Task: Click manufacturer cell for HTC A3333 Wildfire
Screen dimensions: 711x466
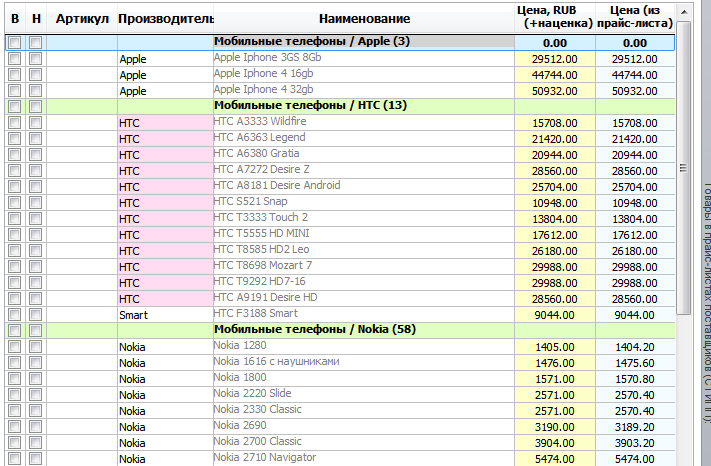Action: pos(166,123)
